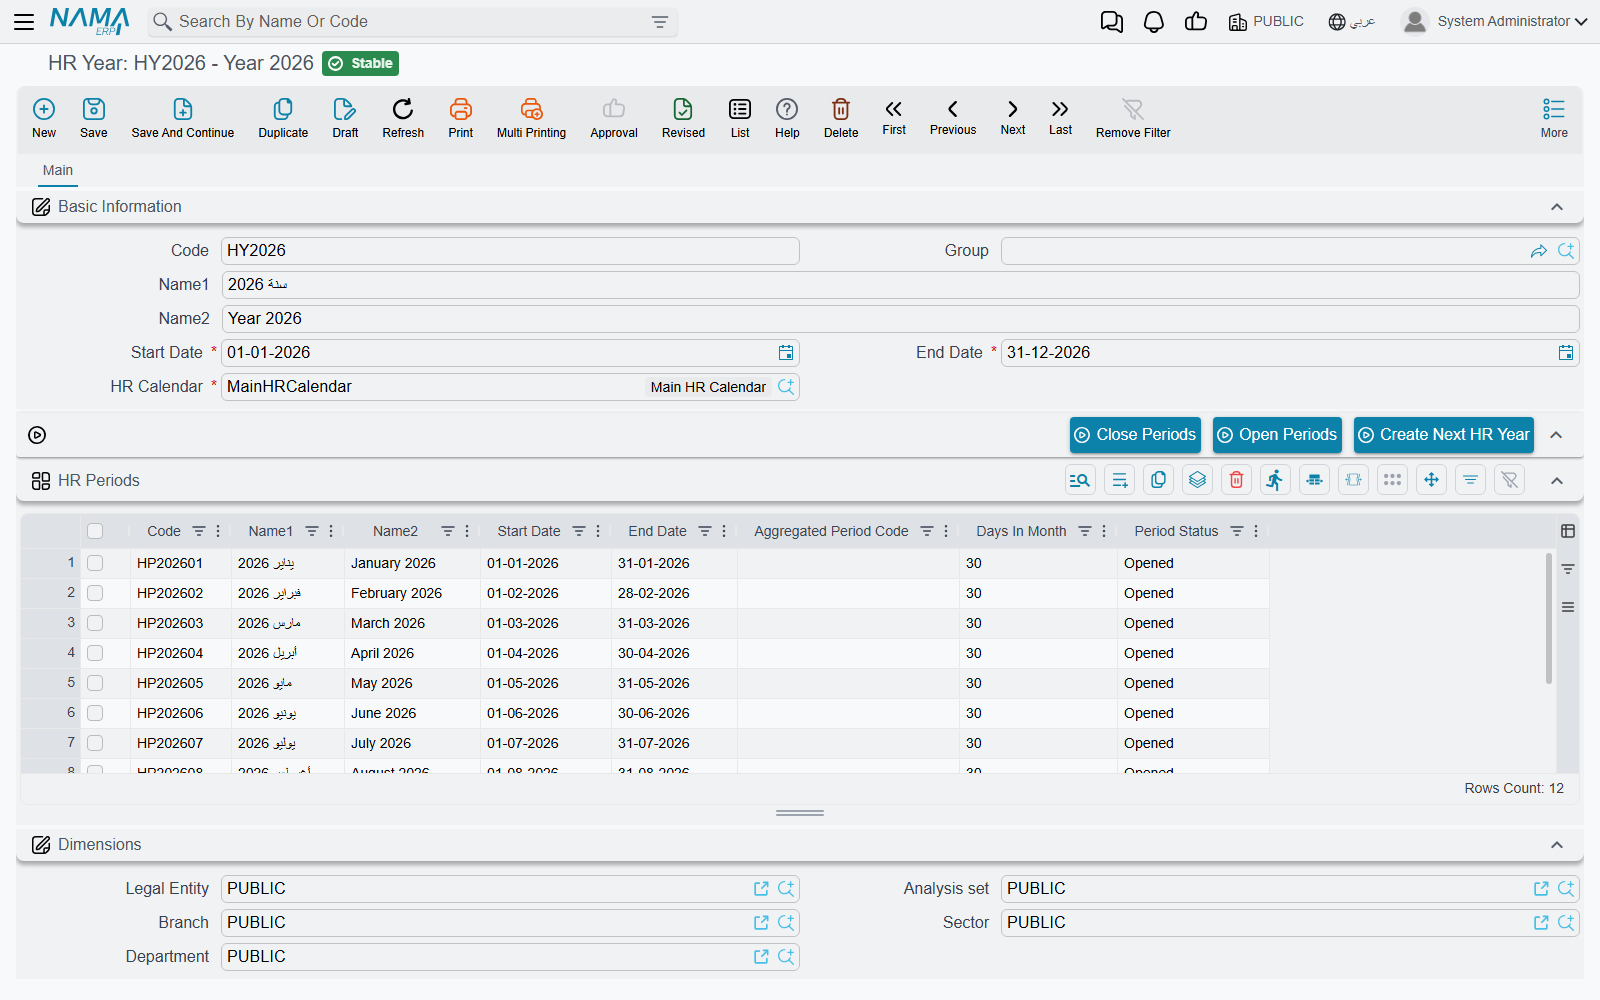
Task: Open the chat messages icon
Action: pos(1112,22)
